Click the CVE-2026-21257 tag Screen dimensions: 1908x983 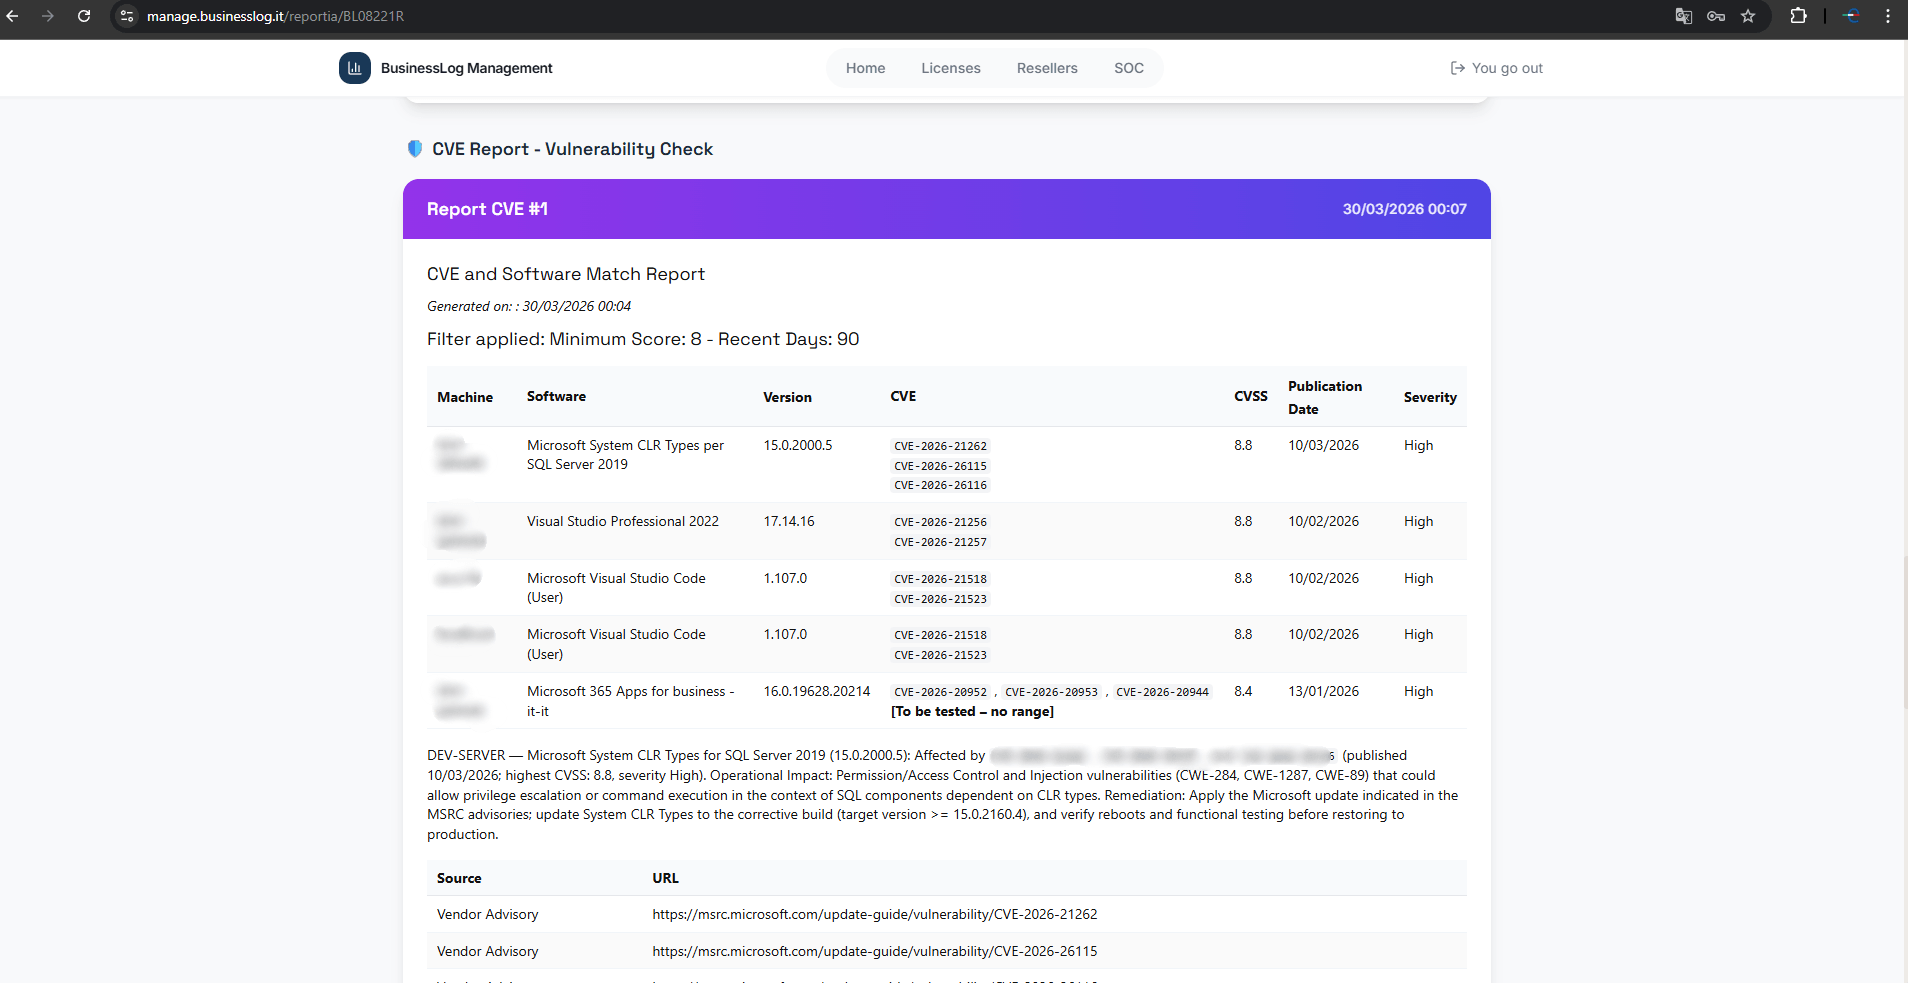pos(940,542)
